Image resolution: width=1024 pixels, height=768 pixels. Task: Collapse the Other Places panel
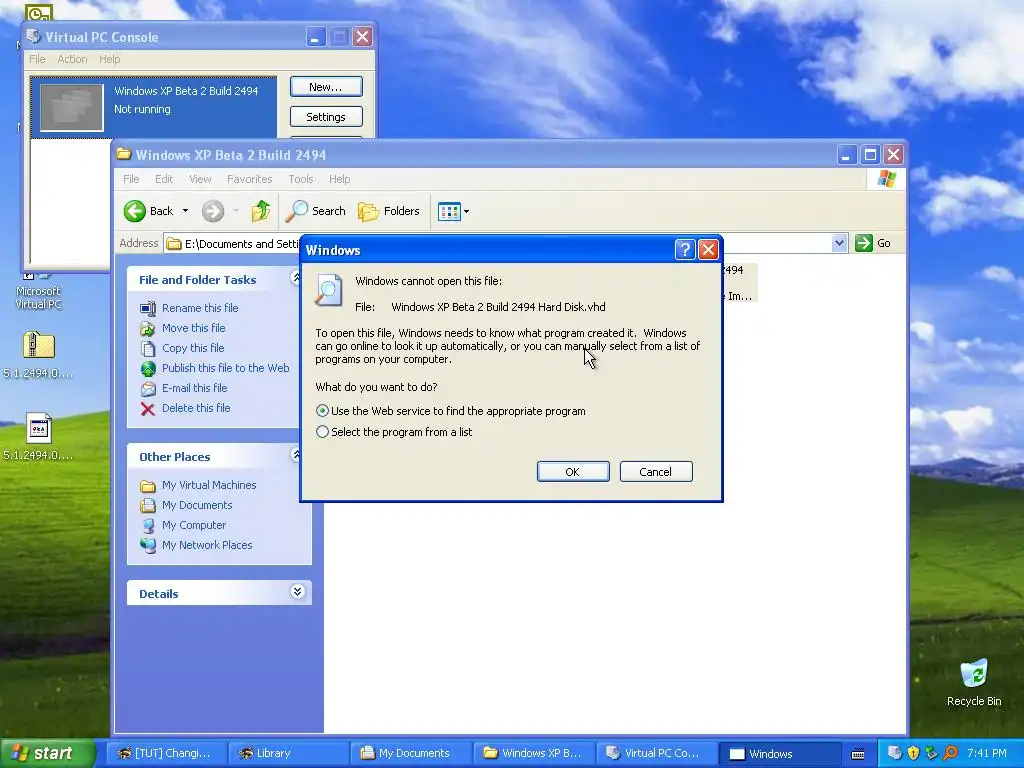[297, 455]
